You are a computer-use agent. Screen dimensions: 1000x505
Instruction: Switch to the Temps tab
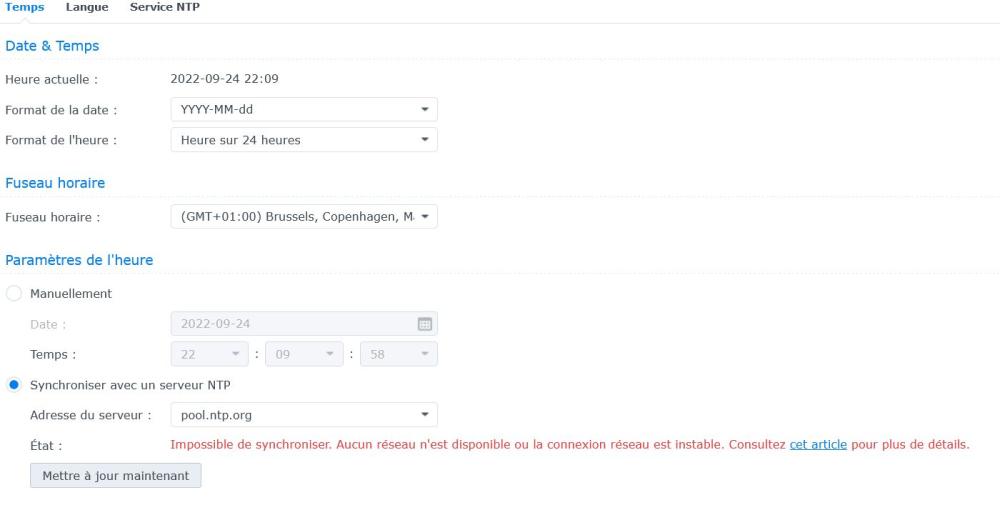(25, 8)
